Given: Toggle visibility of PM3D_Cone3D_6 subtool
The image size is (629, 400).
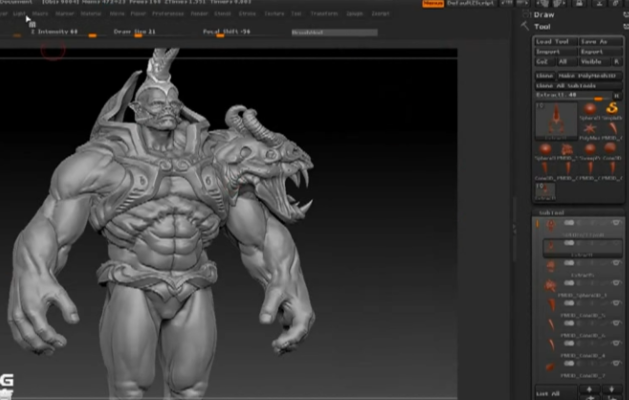Looking at the screenshot, I should tap(617, 323).
